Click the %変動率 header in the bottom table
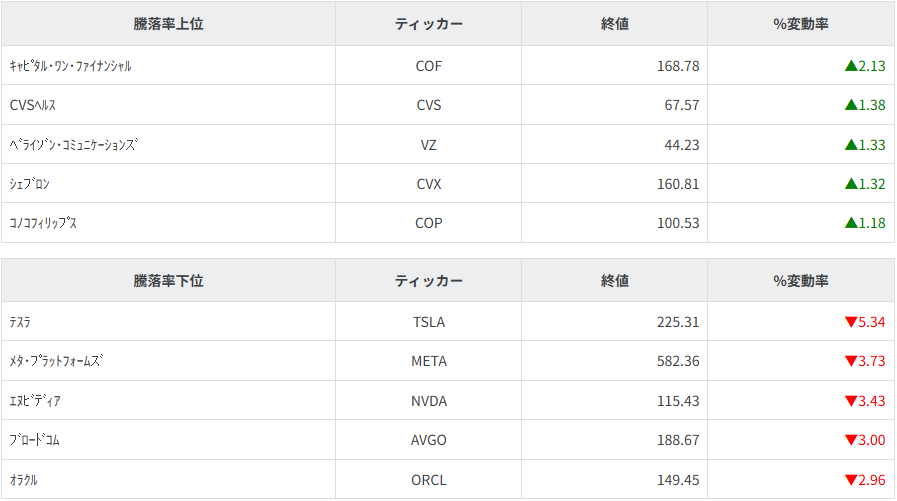The image size is (897, 501). (800, 281)
